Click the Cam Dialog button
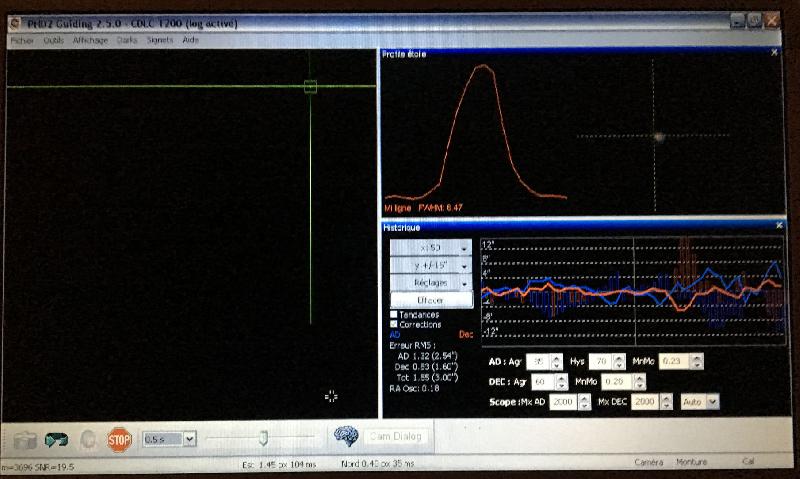This screenshot has width=800, height=479. click(x=396, y=436)
